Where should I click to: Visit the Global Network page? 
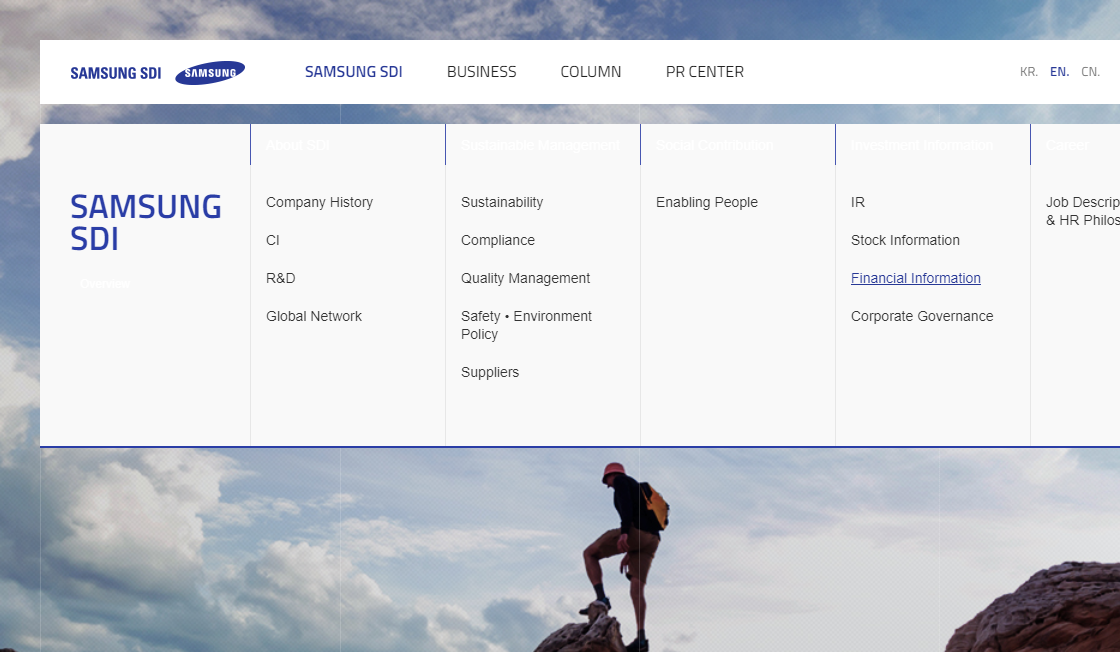click(313, 316)
